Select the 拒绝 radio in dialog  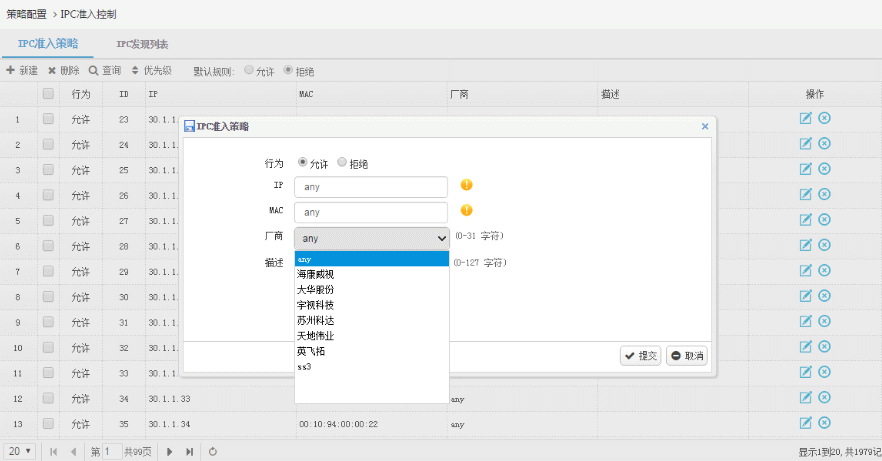[x=343, y=163]
